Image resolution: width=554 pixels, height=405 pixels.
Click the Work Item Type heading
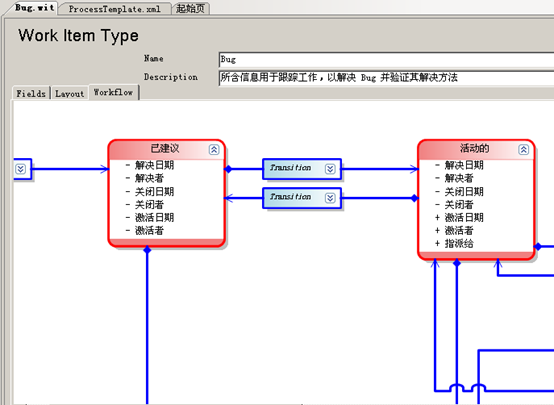pyautogui.click(x=78, y=36)
